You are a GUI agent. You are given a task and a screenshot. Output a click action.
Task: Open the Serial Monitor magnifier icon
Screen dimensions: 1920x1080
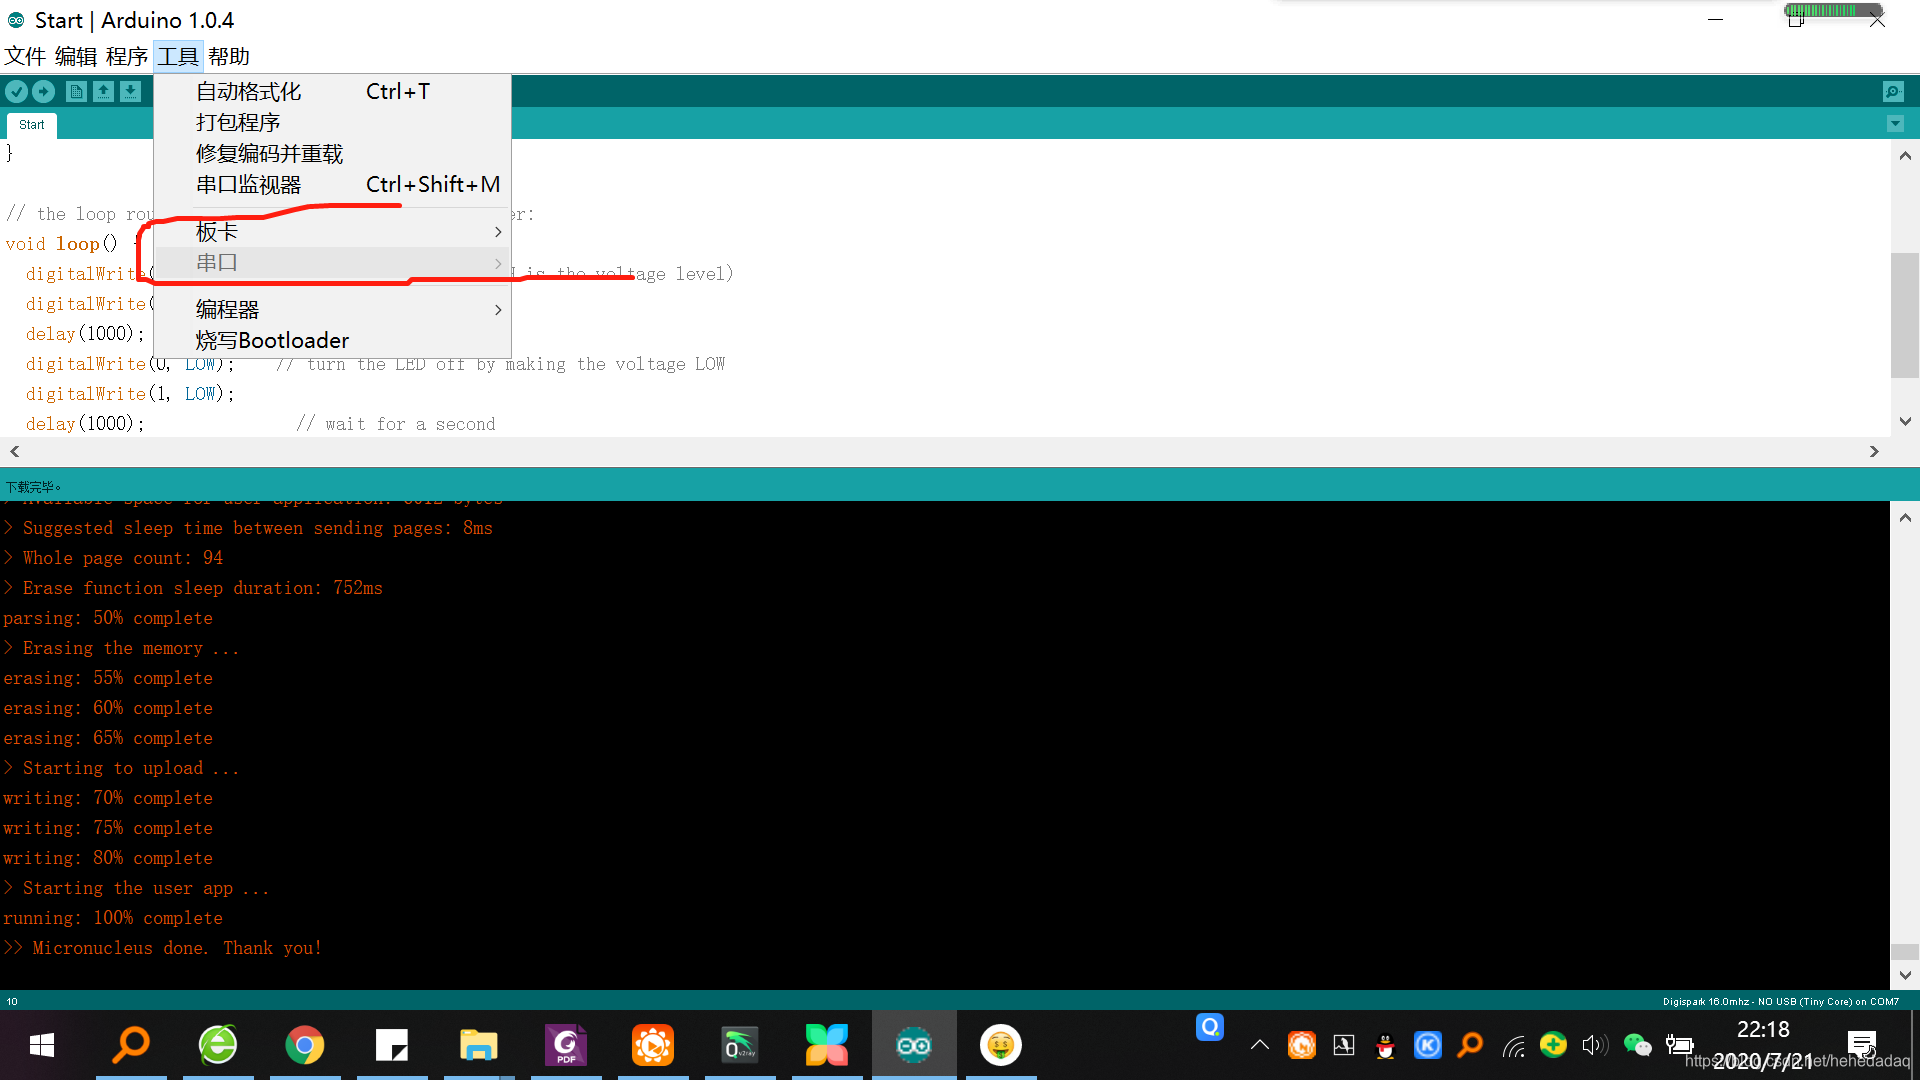[x=1893, y=92]
